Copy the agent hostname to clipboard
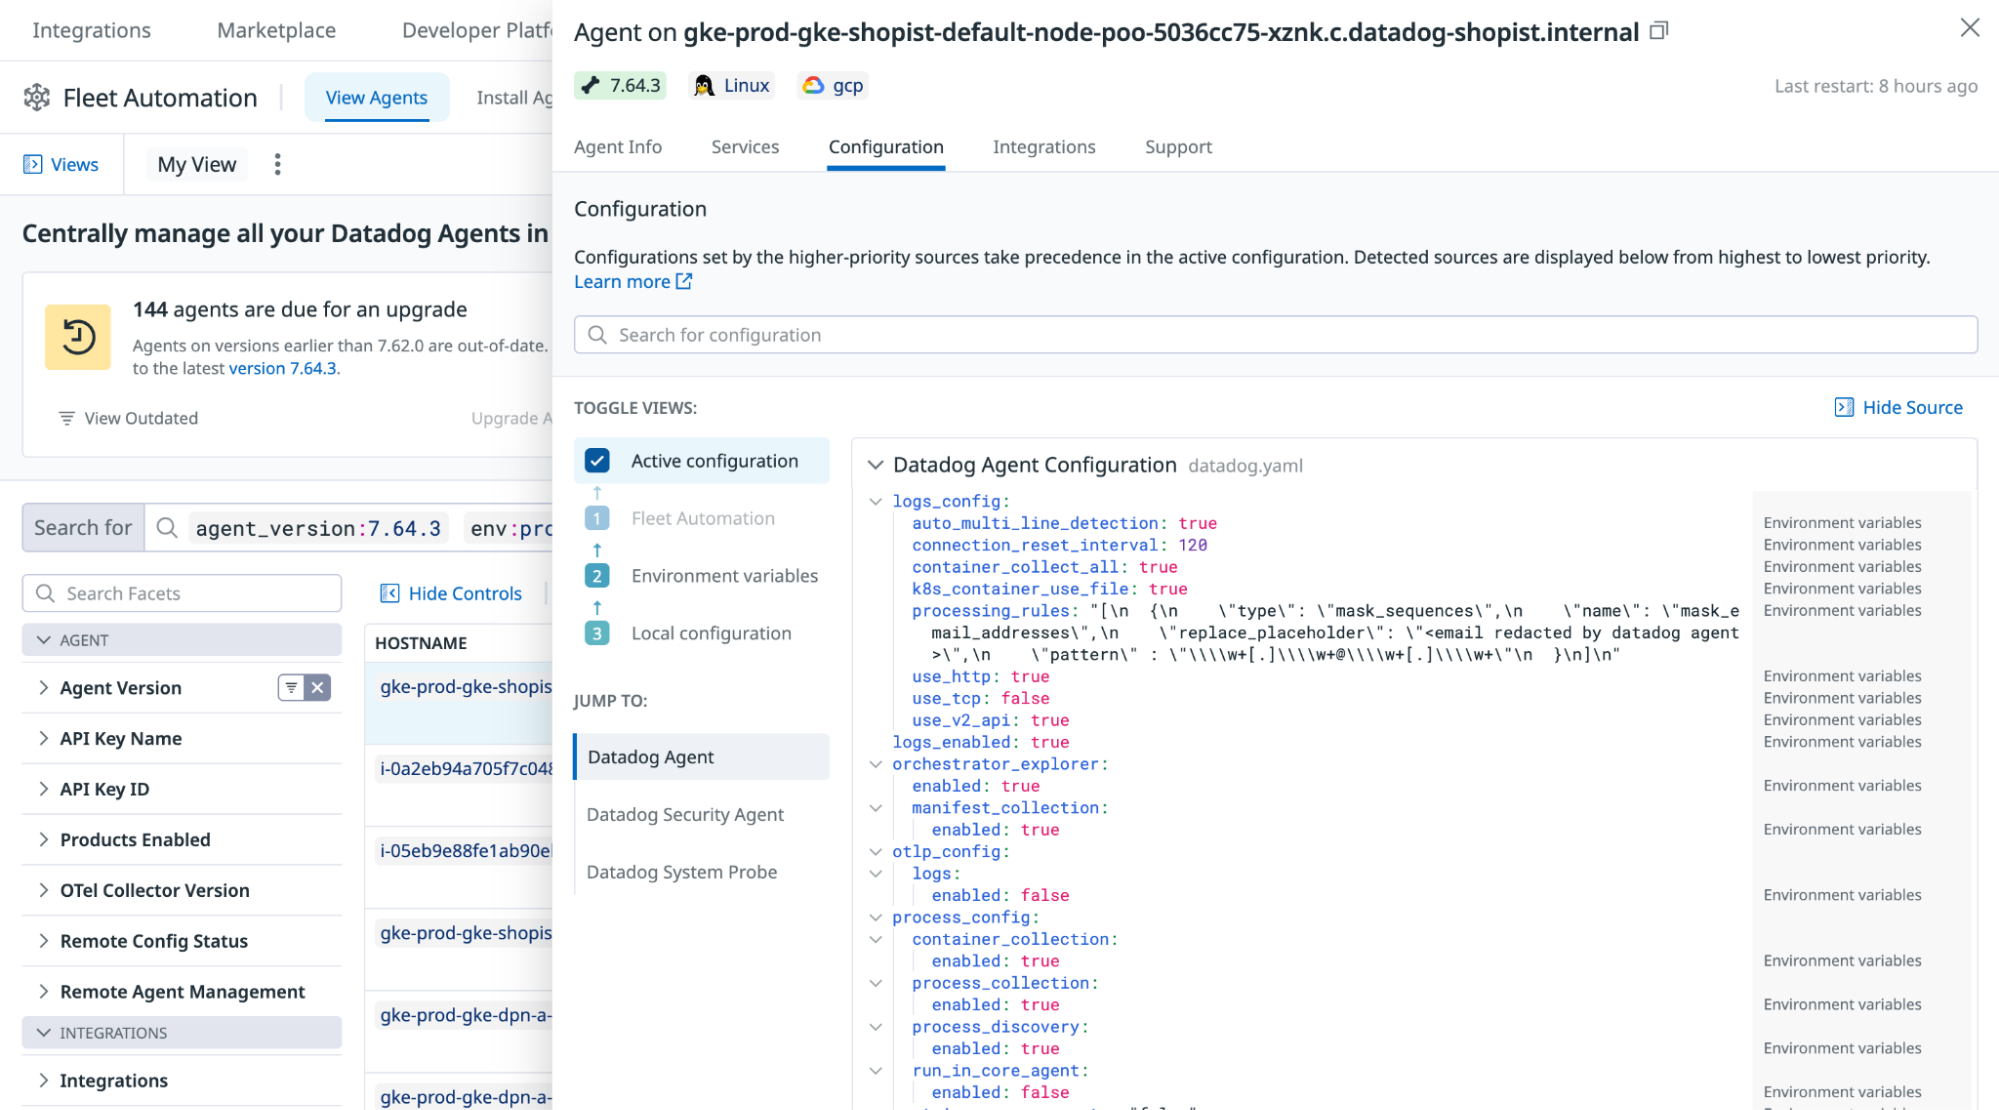The height and width of the screenshot is (1110, 1999). click(x=1659, y=31)
